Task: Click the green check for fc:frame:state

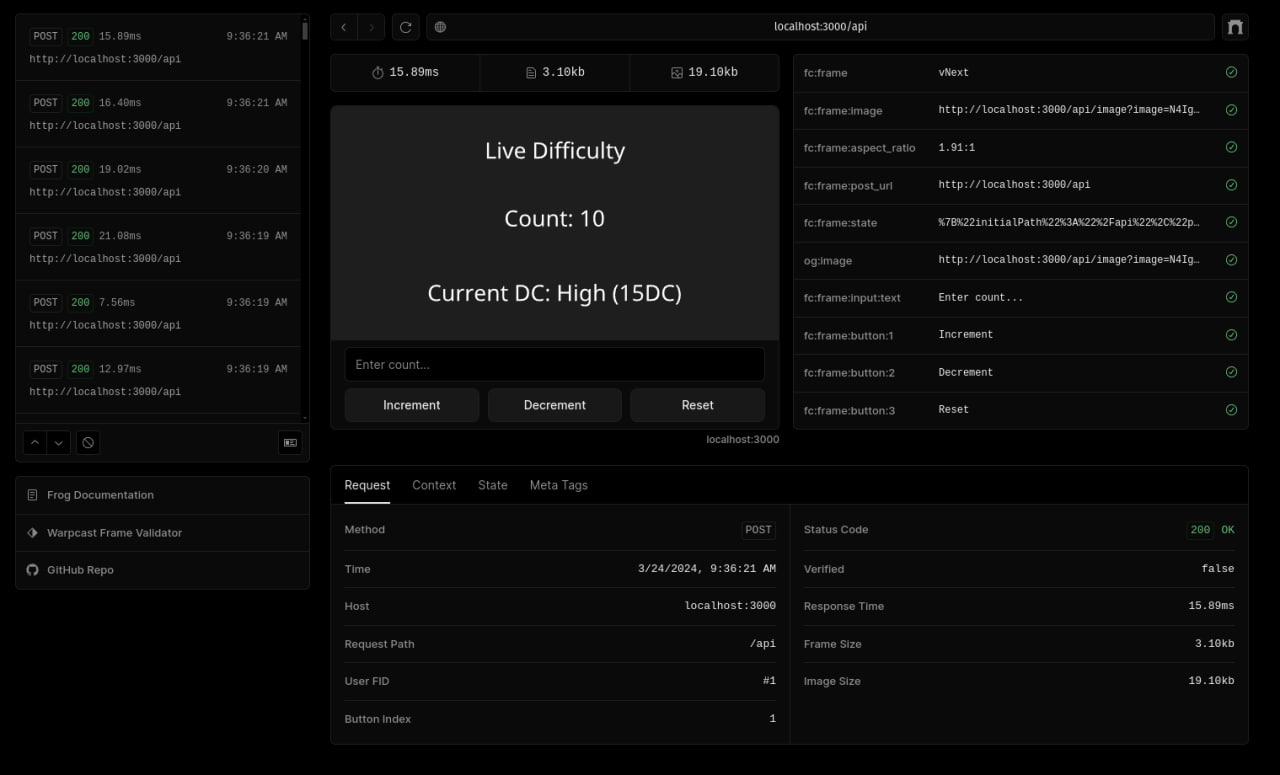Action: coord(1231,222)
